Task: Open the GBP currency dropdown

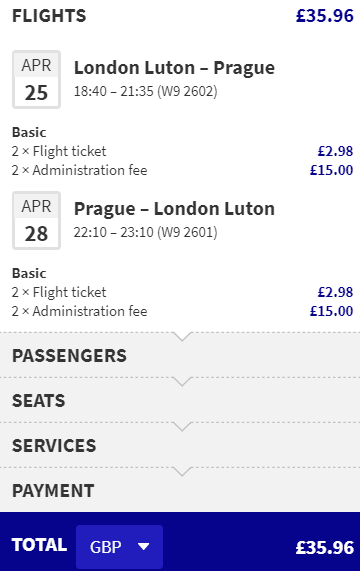Action: (x=119, y=546)
